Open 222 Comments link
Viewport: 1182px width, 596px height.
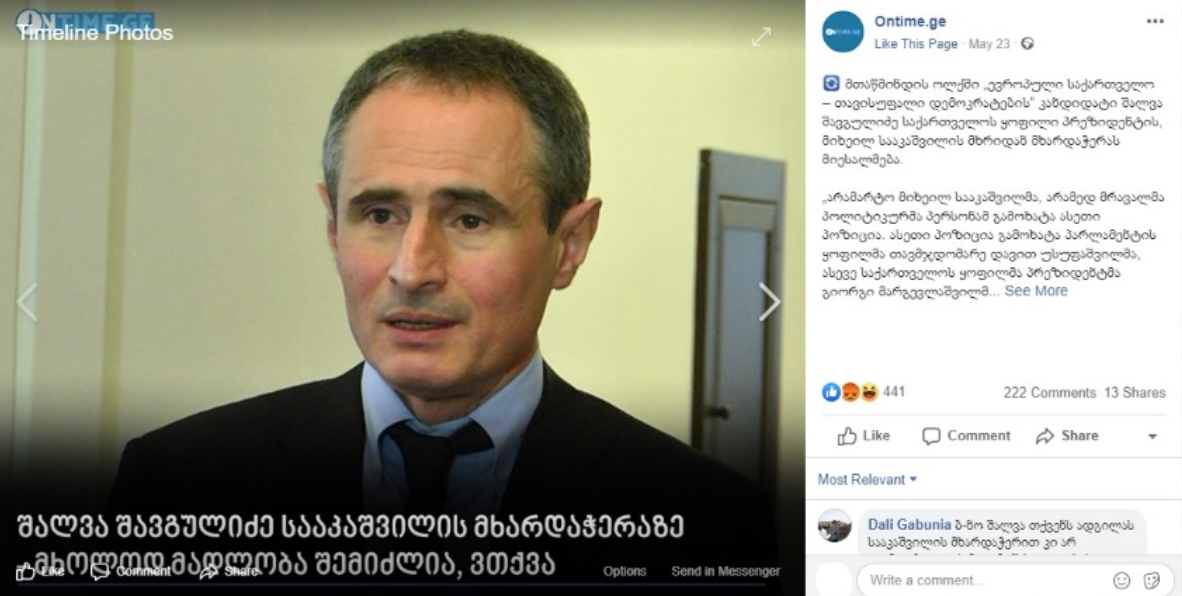[1049, 393]
